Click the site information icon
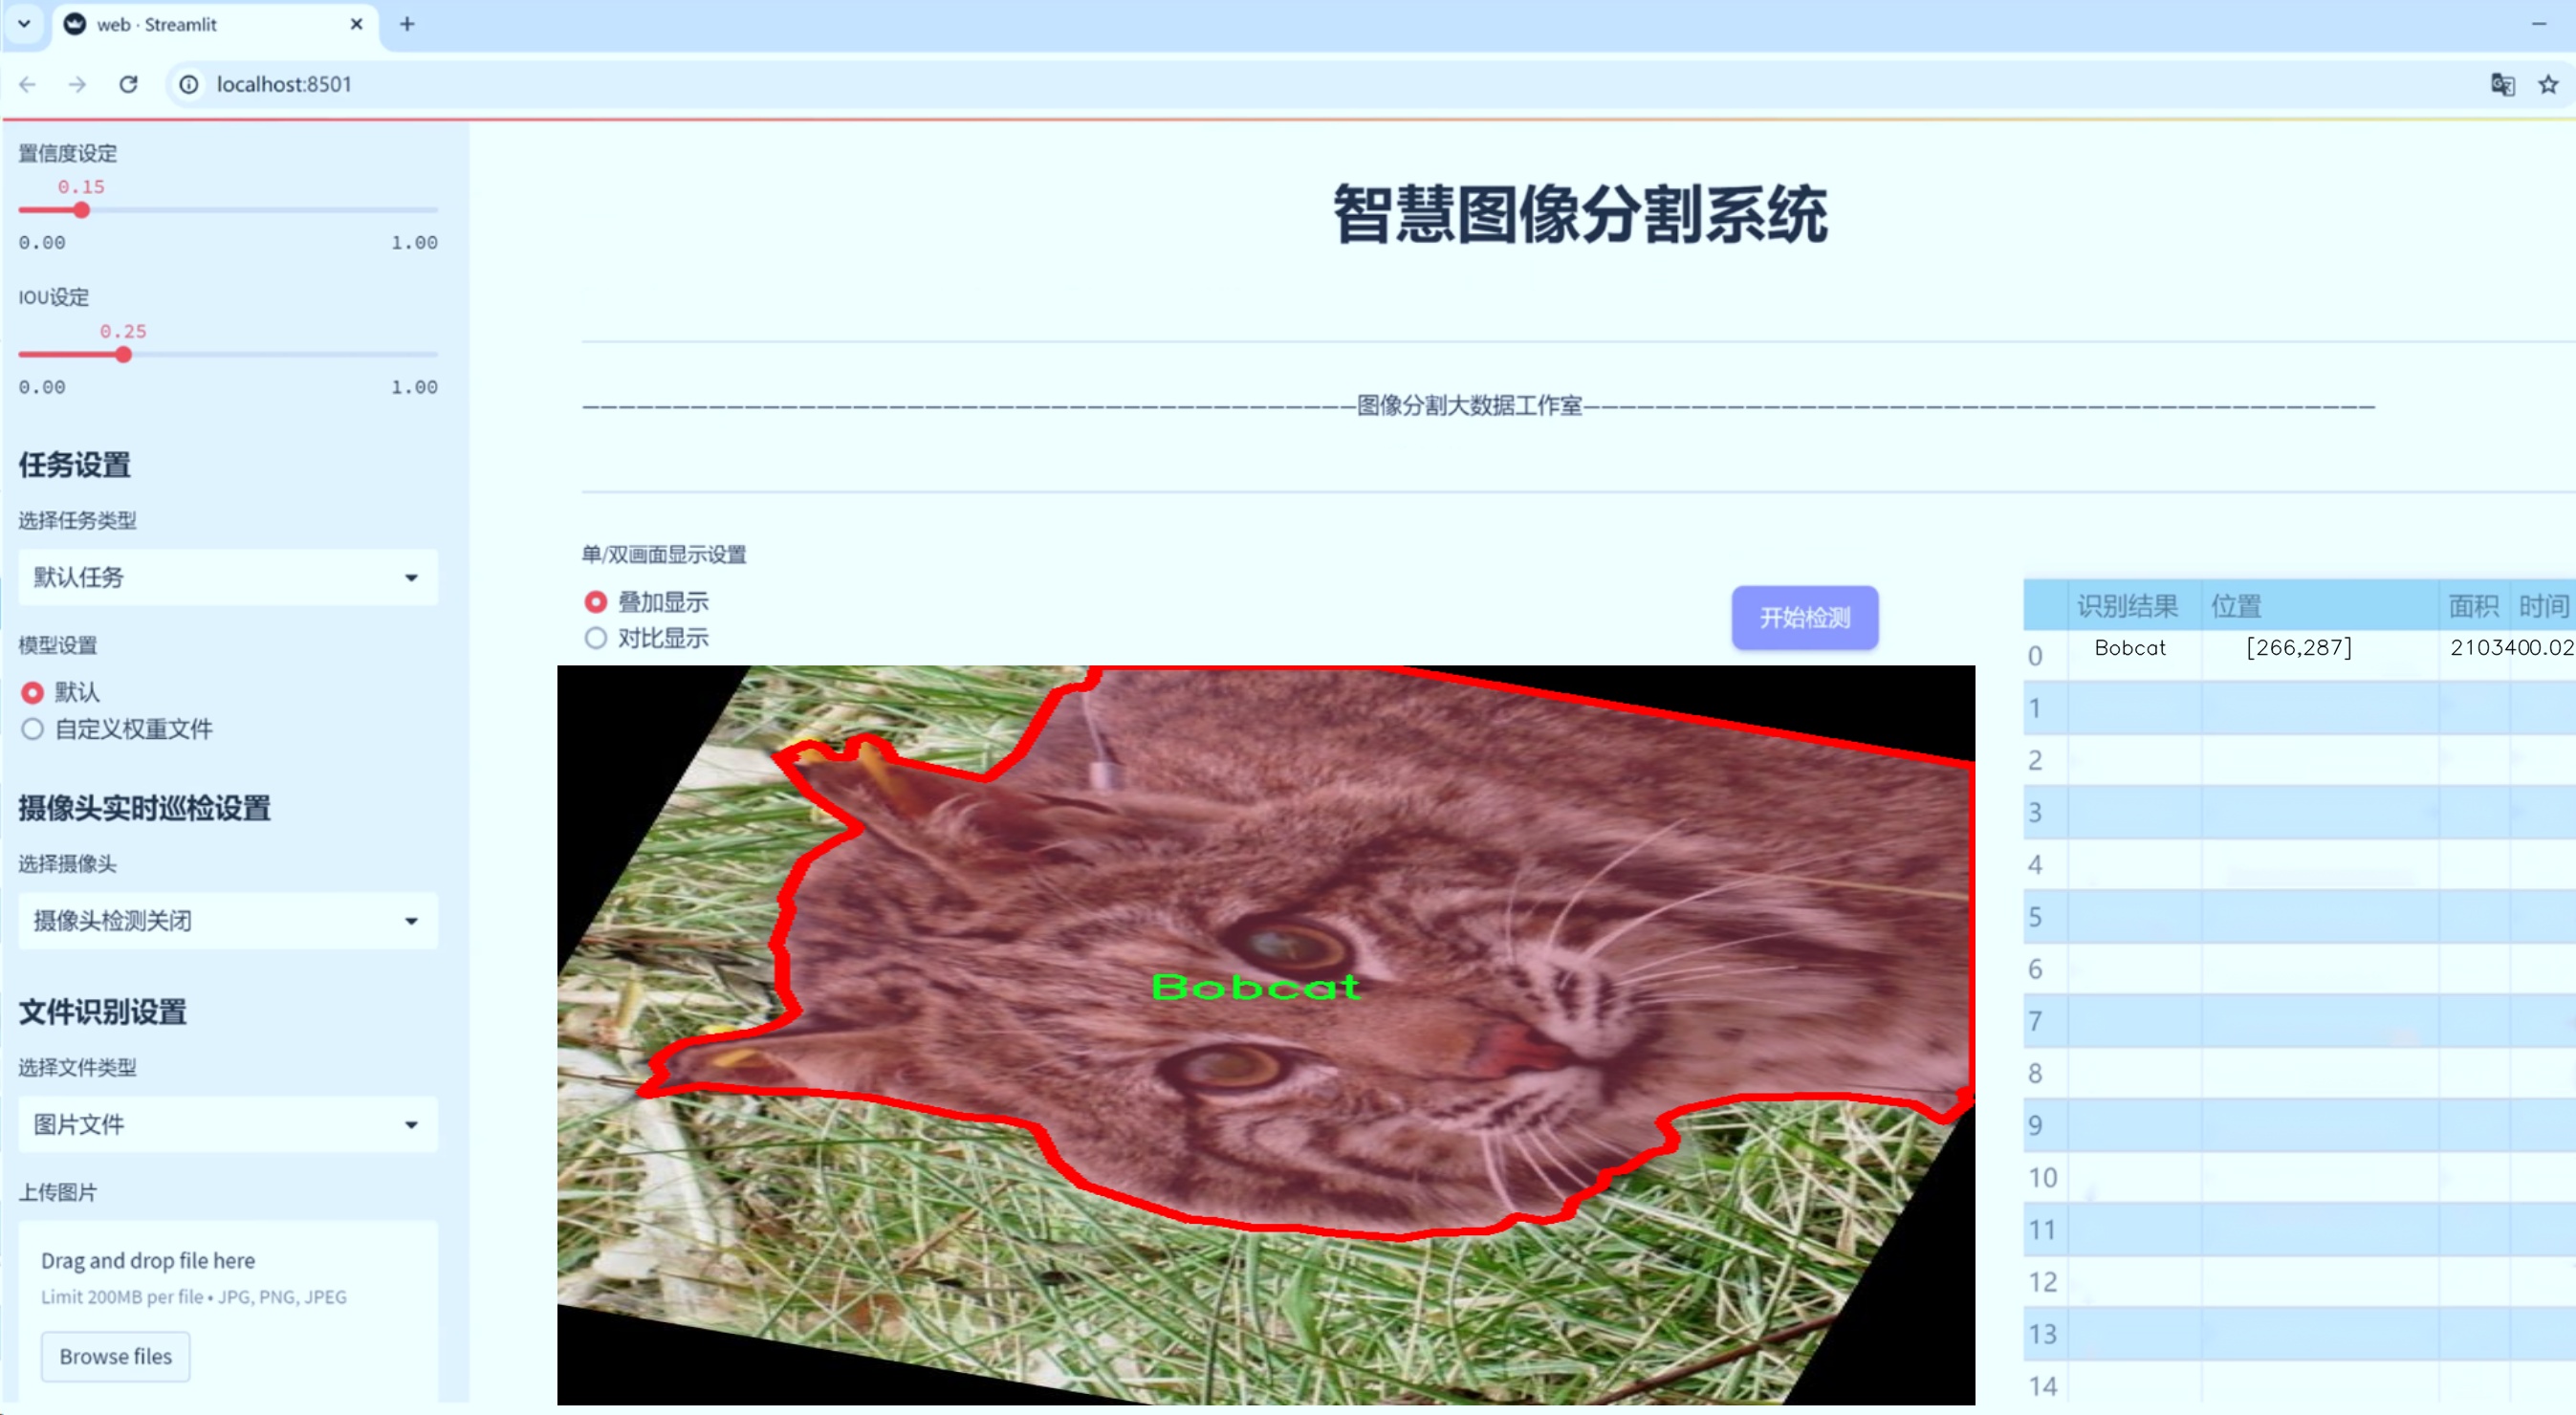Screen dimensions: 2576x1415 (189, 84)
